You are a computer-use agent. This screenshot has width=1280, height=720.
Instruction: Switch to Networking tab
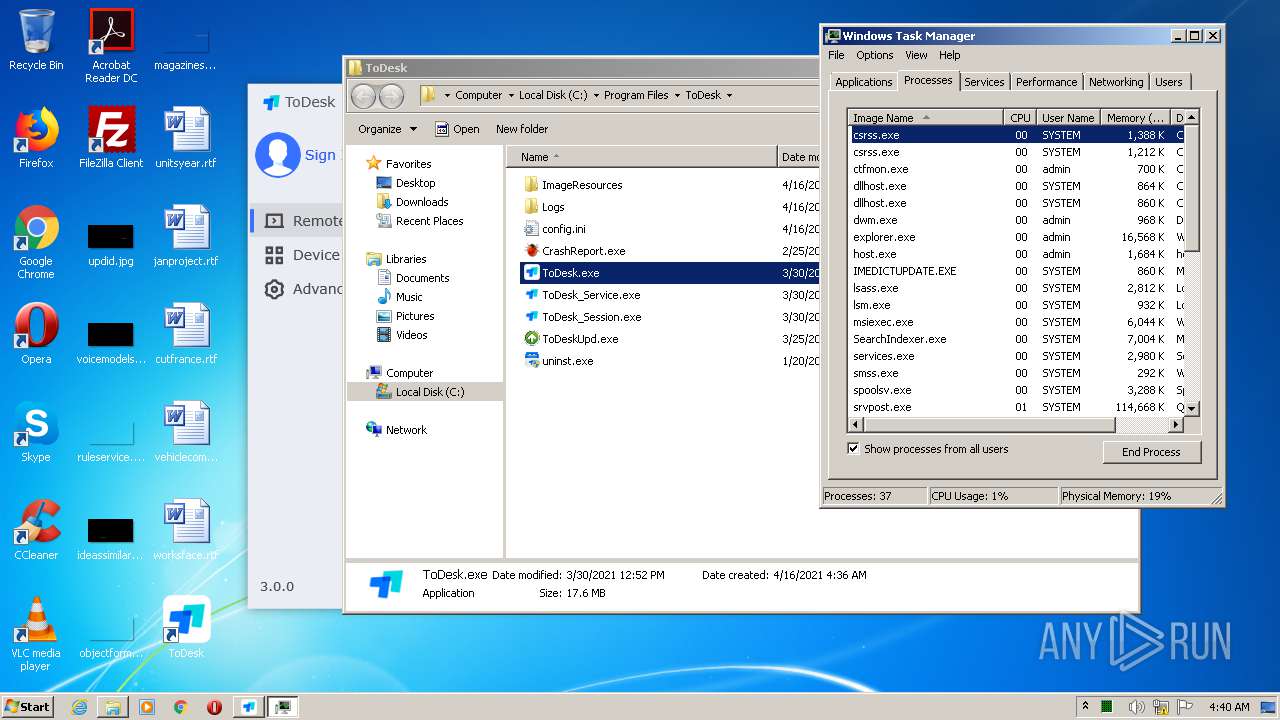pyautogui.click(x=1116, y=82)
